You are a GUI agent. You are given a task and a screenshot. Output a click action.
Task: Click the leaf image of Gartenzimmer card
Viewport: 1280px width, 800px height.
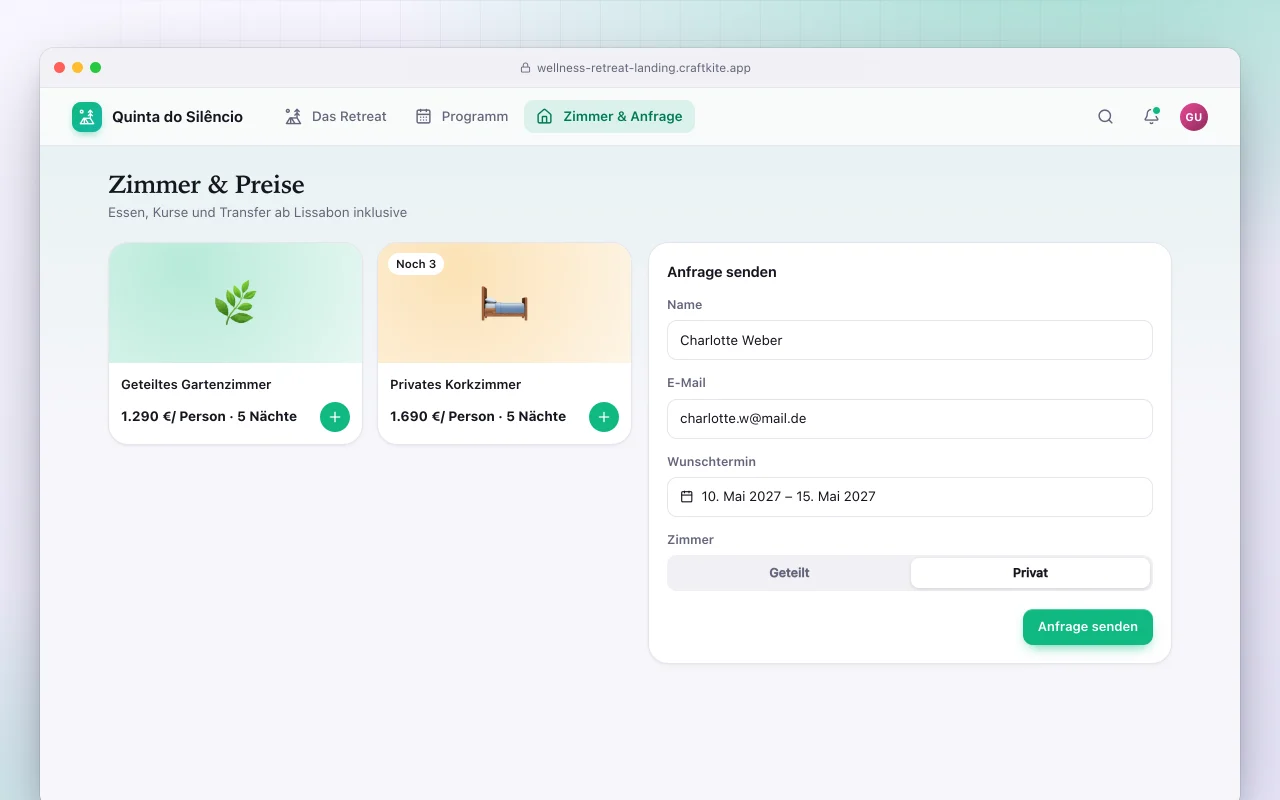[x=235, y=303]
